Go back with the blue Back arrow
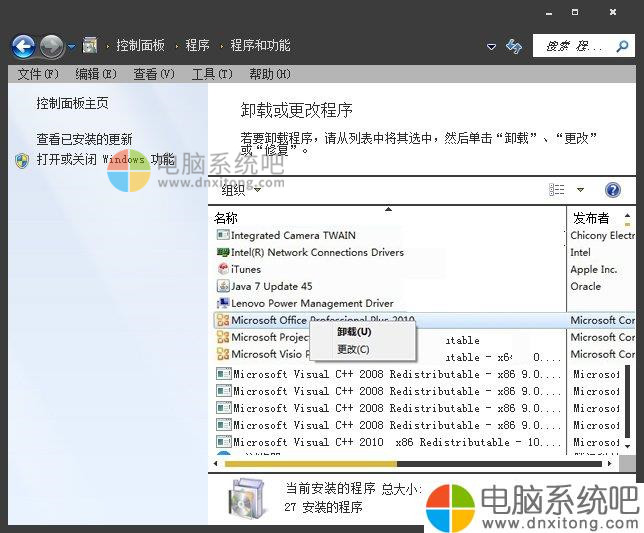 23,46
